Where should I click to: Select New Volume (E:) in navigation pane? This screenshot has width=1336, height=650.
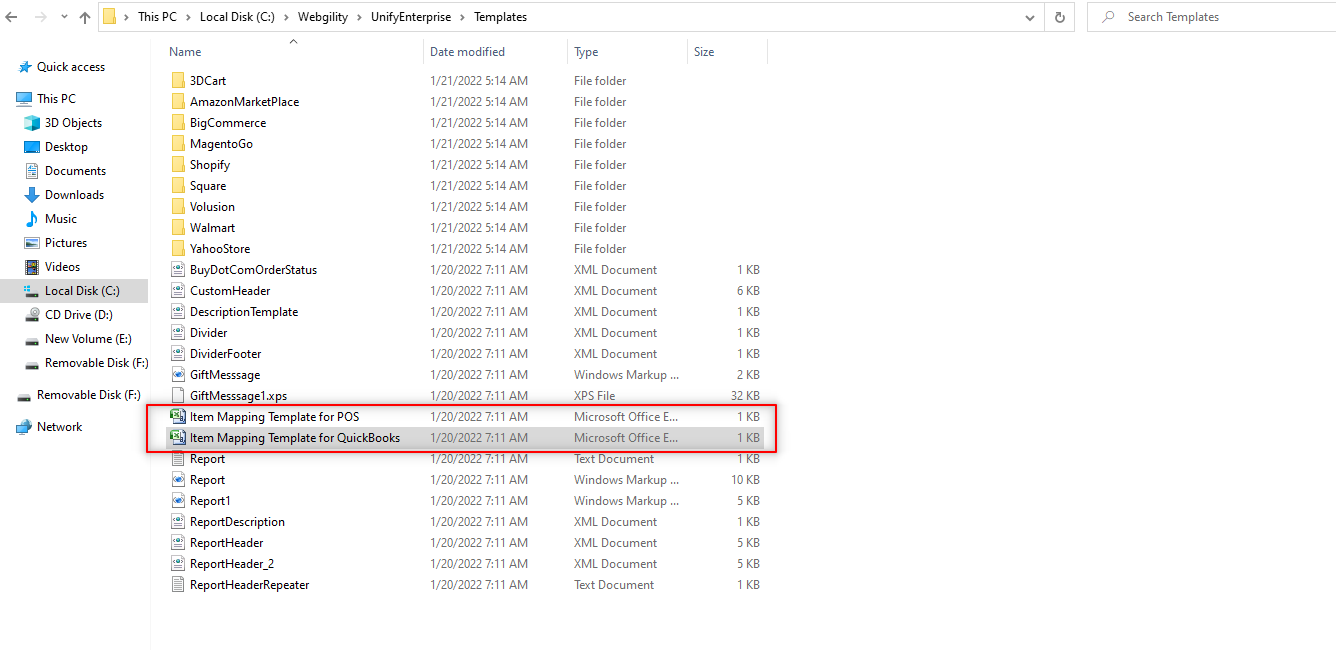point(88,339)
